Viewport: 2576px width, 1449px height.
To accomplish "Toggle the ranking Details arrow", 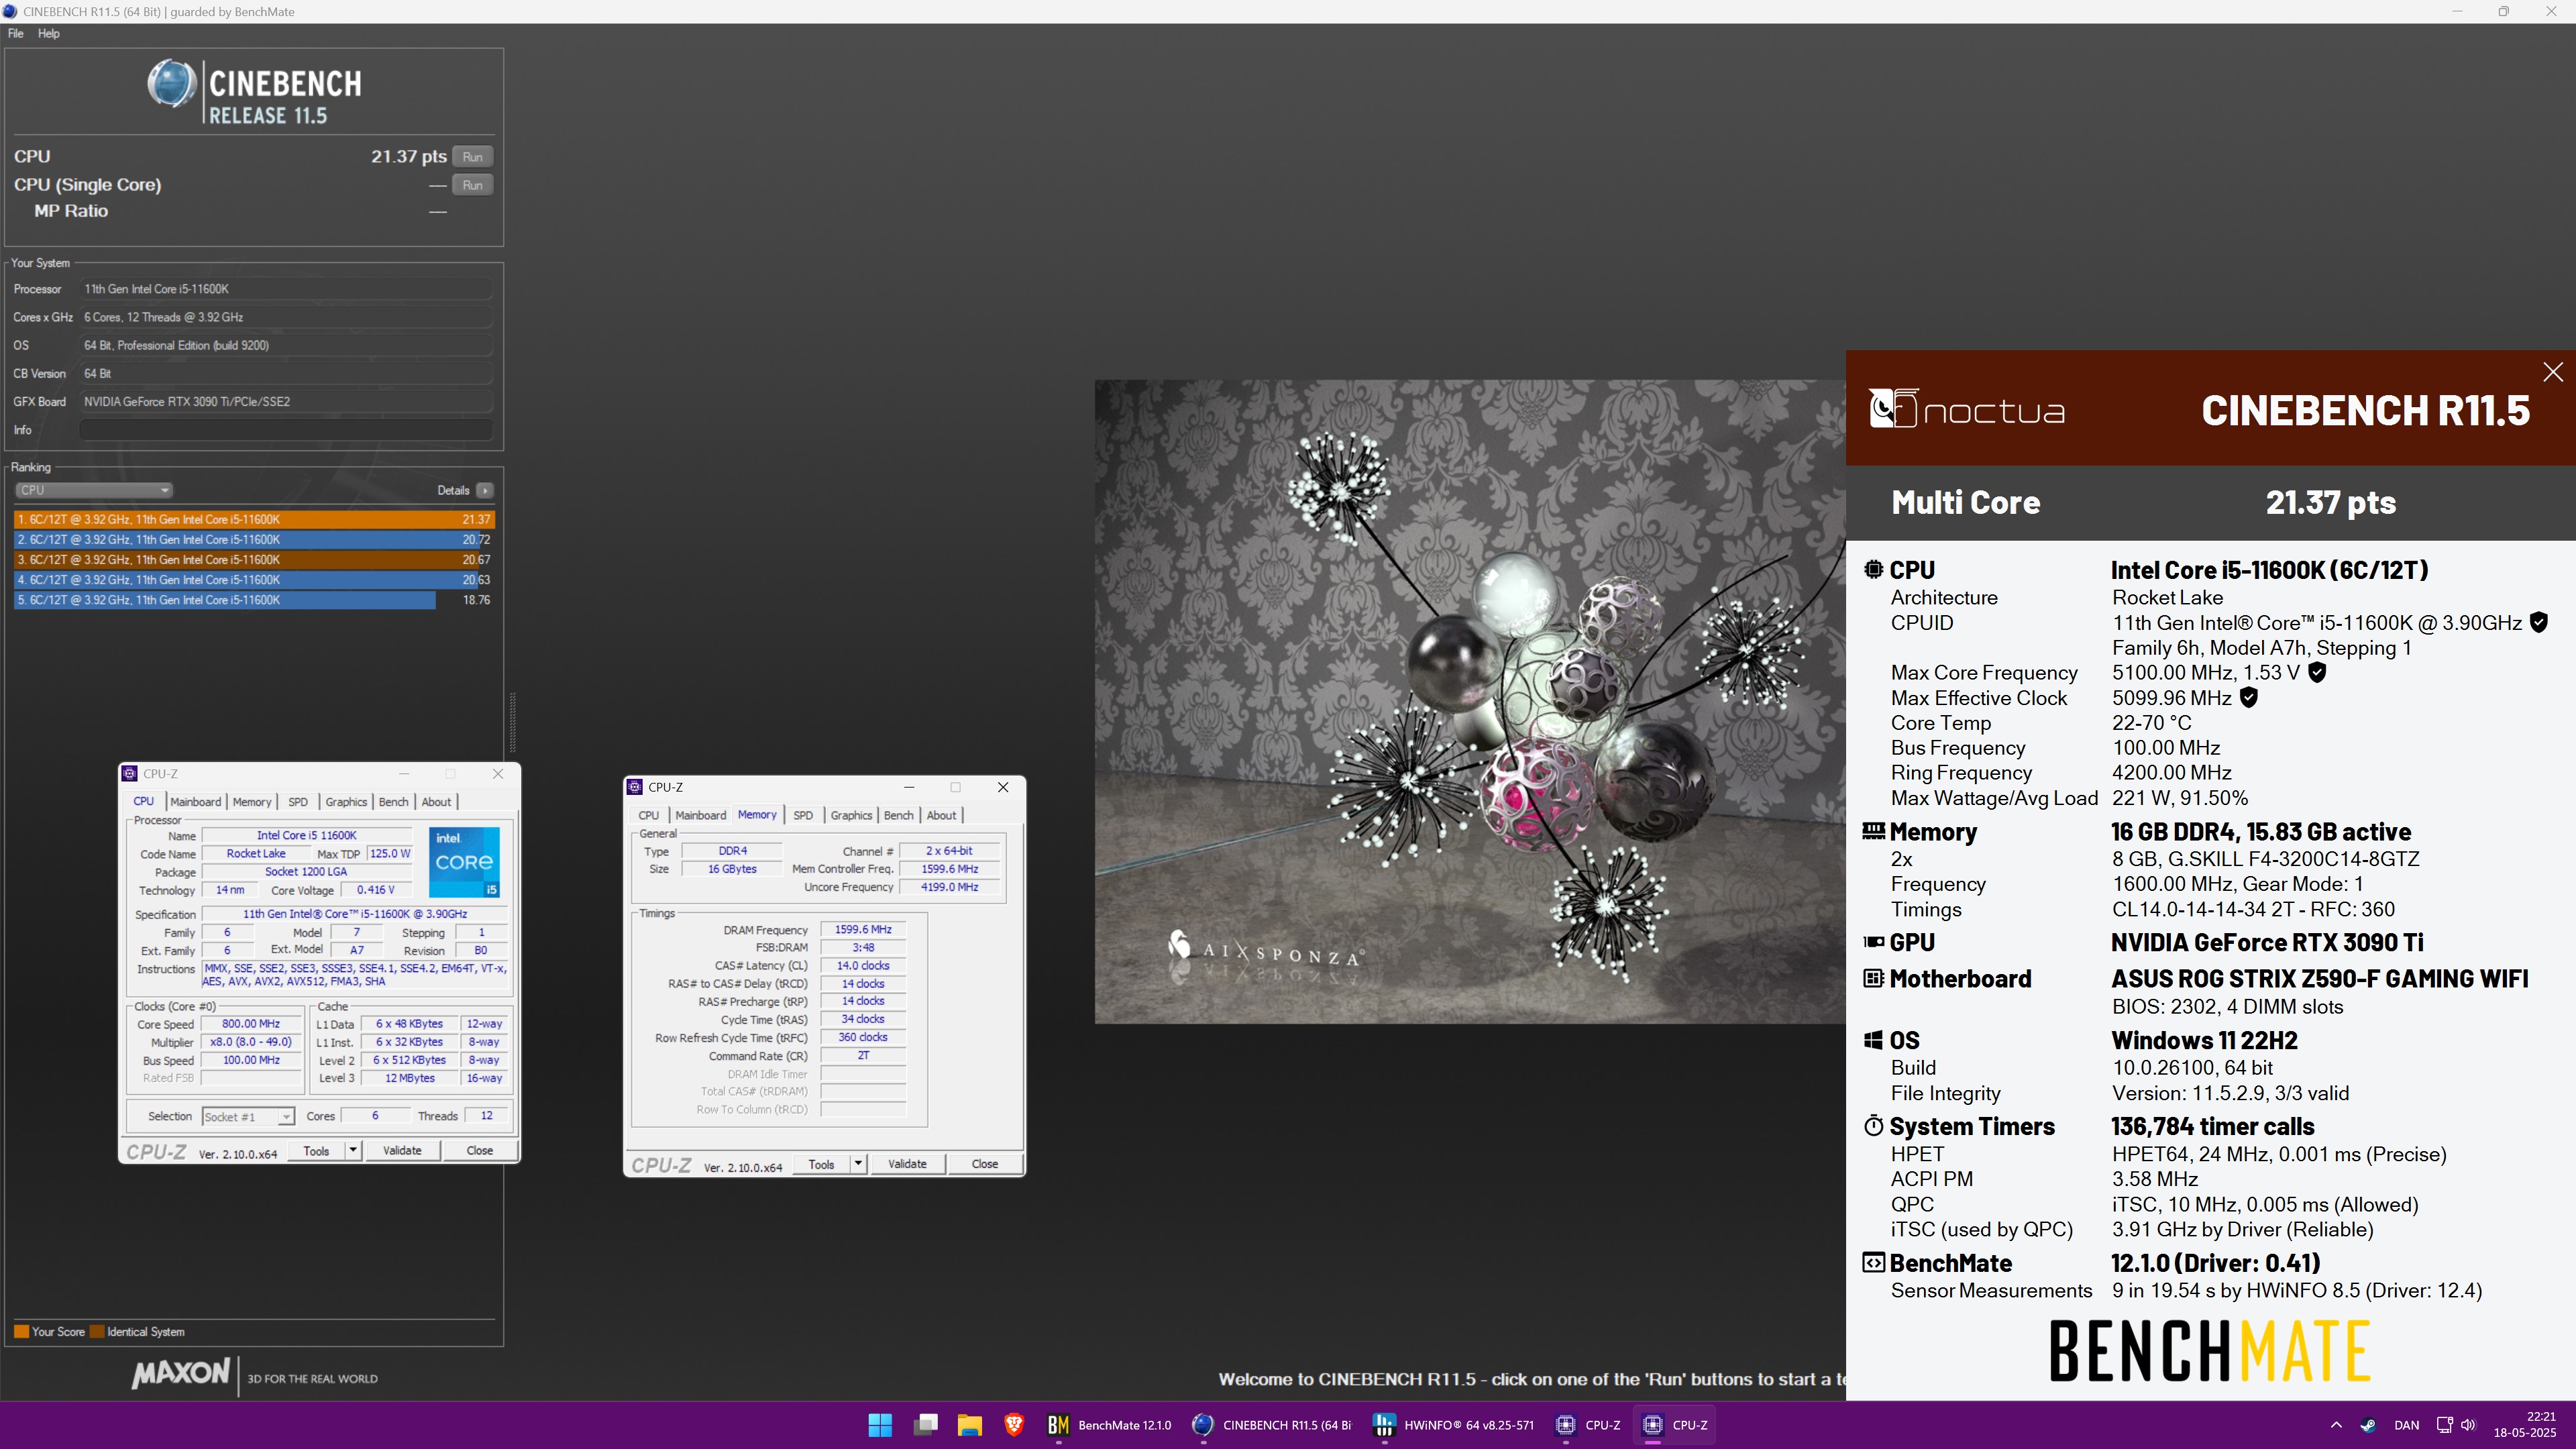I will pyautogui.click(x=485, y=490).
